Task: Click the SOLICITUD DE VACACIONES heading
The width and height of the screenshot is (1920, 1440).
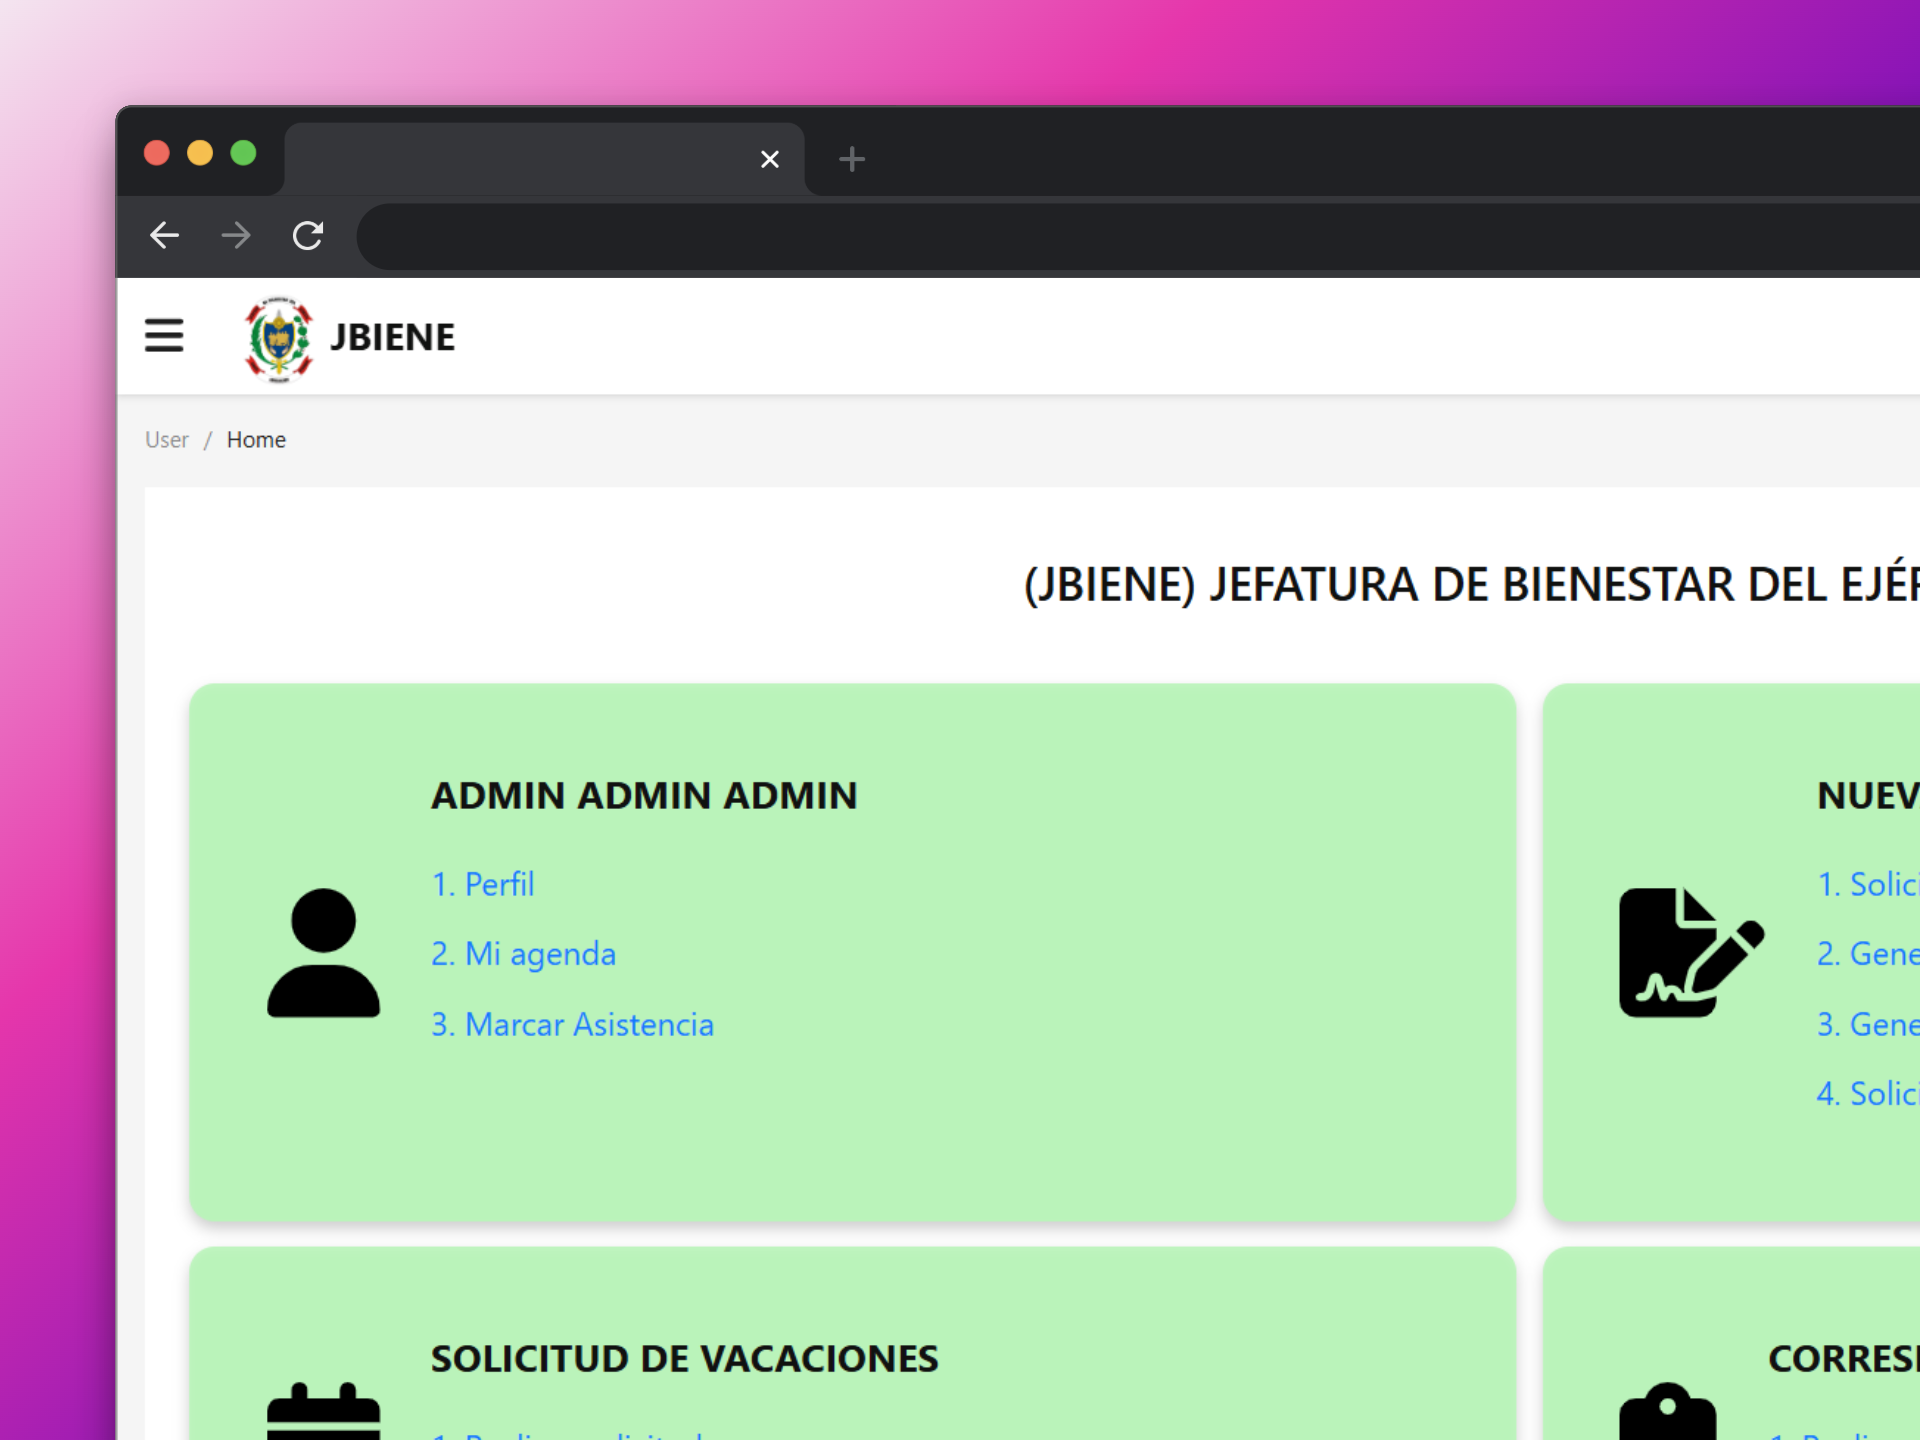Action: click(684, 1359)
